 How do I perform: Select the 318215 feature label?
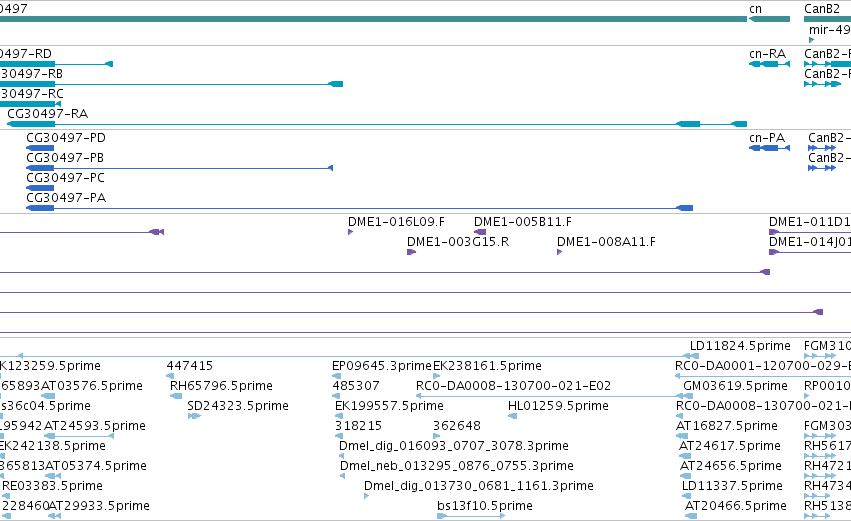[358, 427]
